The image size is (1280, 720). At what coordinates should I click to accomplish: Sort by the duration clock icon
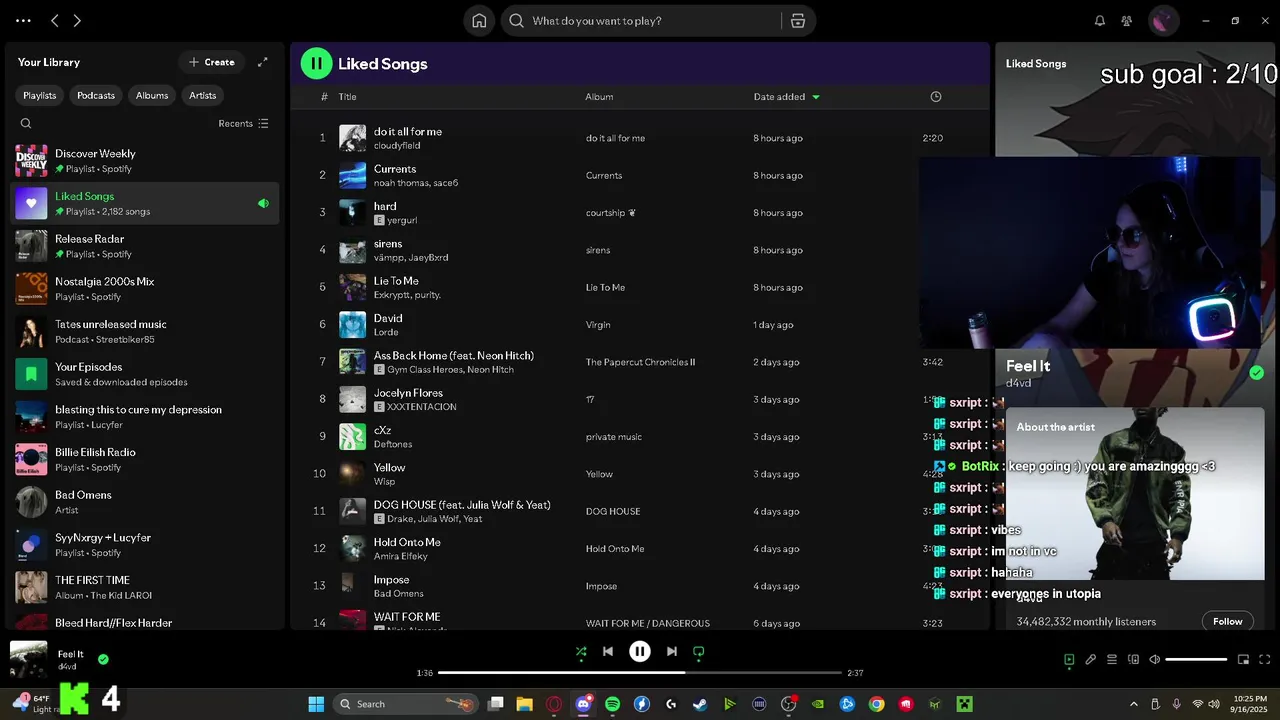[x=936, y=97]
